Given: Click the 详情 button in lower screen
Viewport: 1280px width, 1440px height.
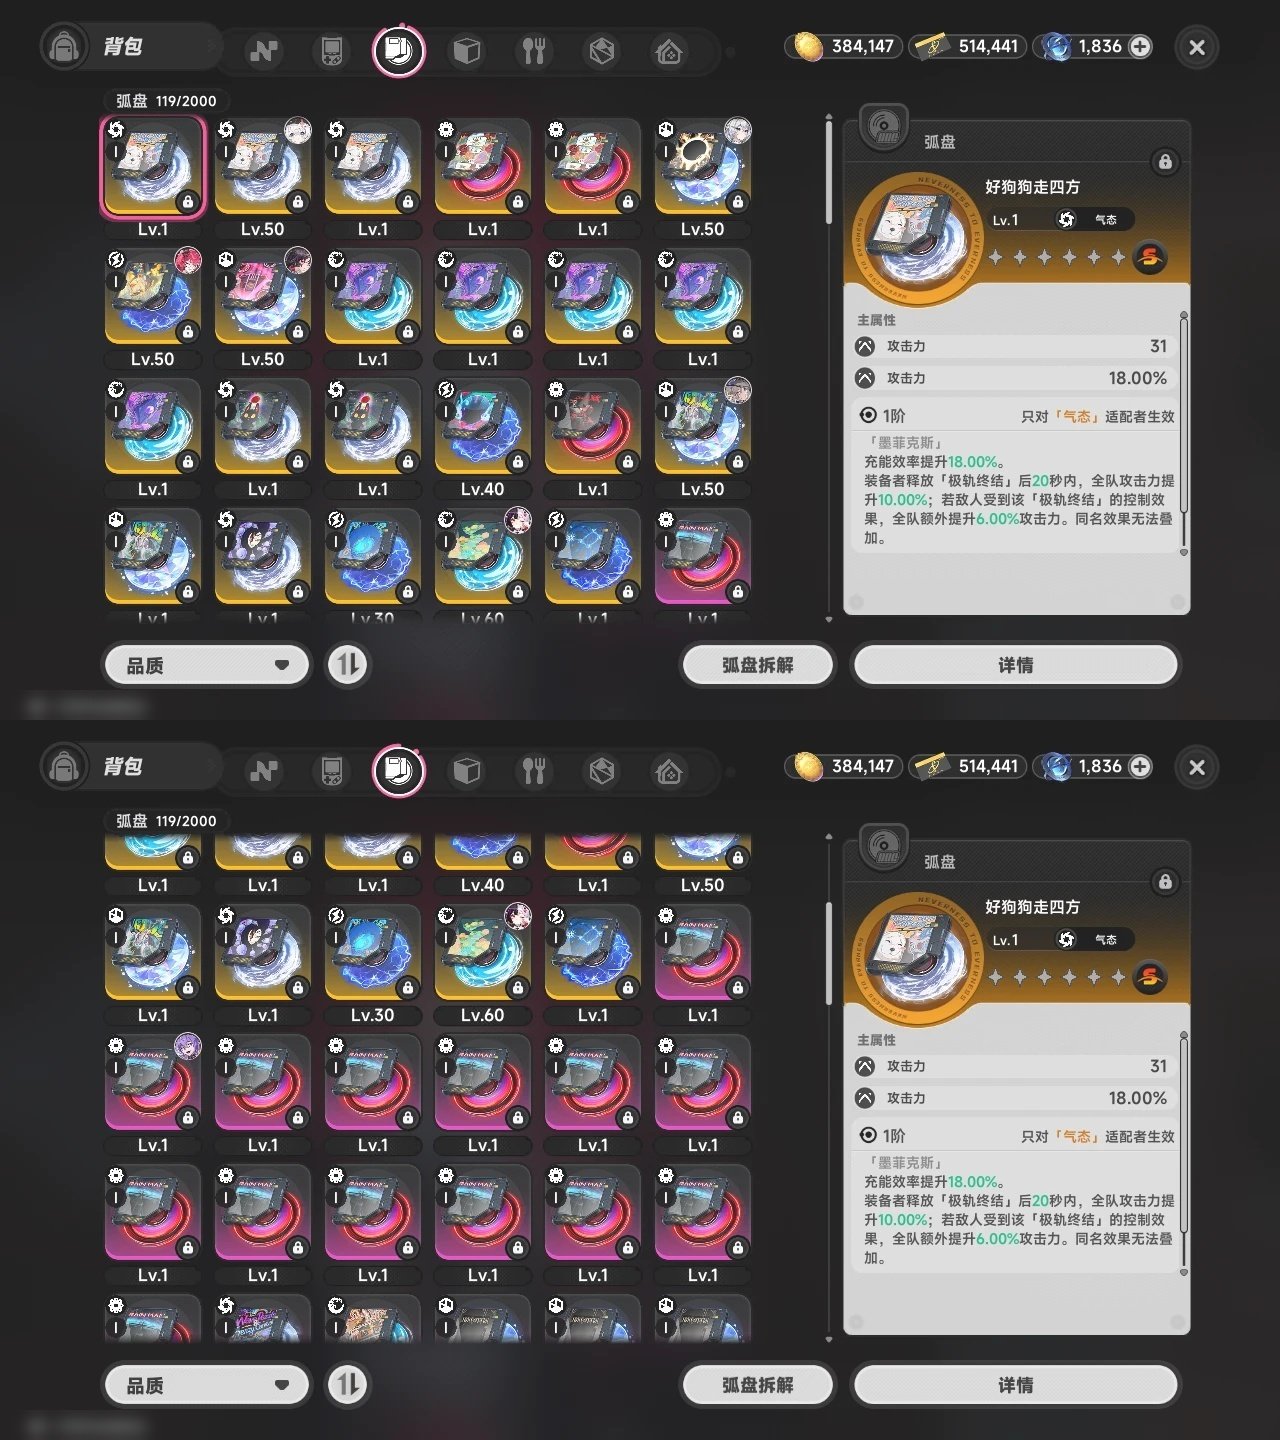Looking at the screenshot, I should pyautogui.click(x=1015, y=1385).
